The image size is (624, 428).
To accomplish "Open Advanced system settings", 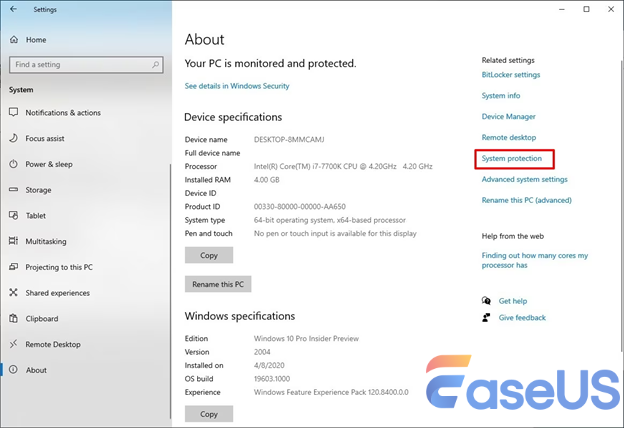I will [x=525, y=179].
